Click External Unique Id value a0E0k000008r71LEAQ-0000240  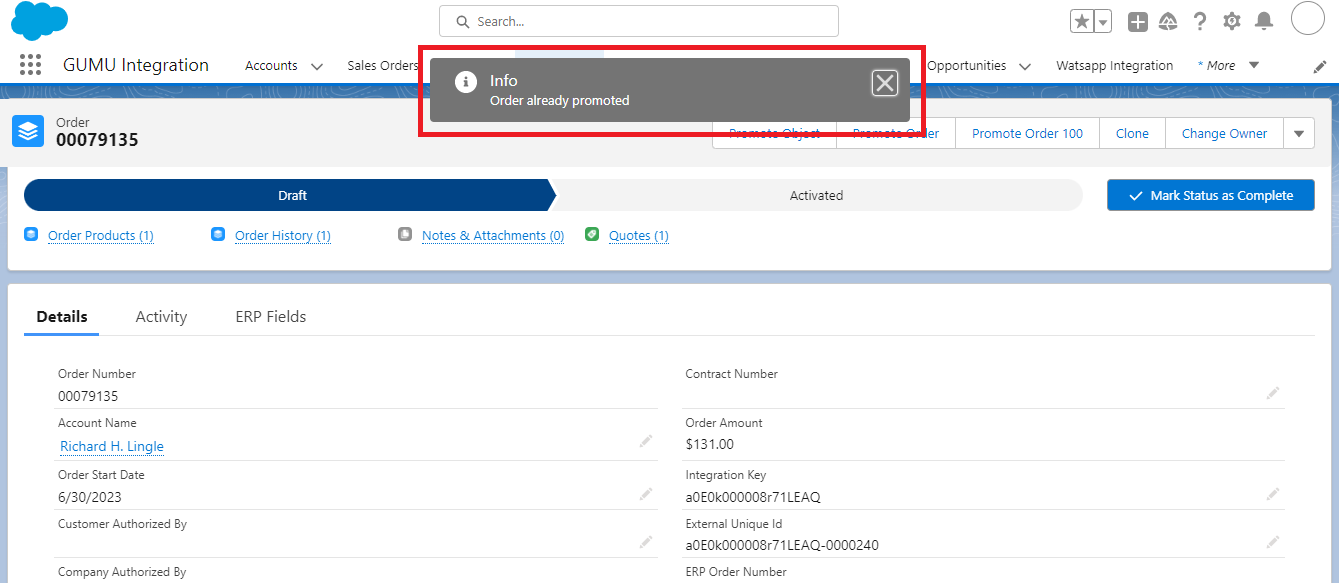tap(783, 545)
